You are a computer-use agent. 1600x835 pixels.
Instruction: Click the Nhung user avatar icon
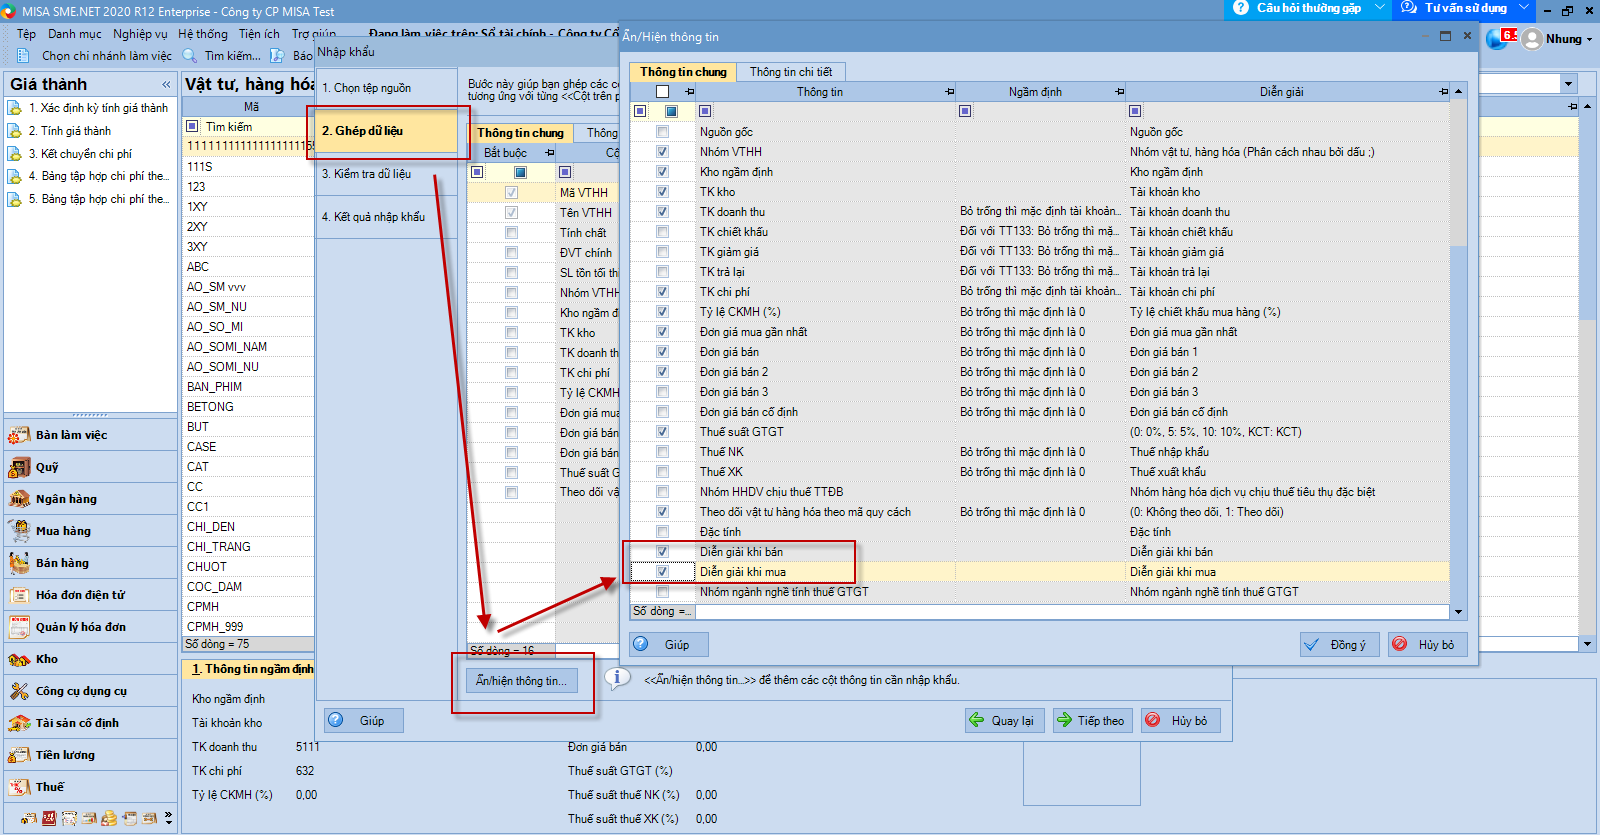pyautogui.click(x=1532, y=39)
